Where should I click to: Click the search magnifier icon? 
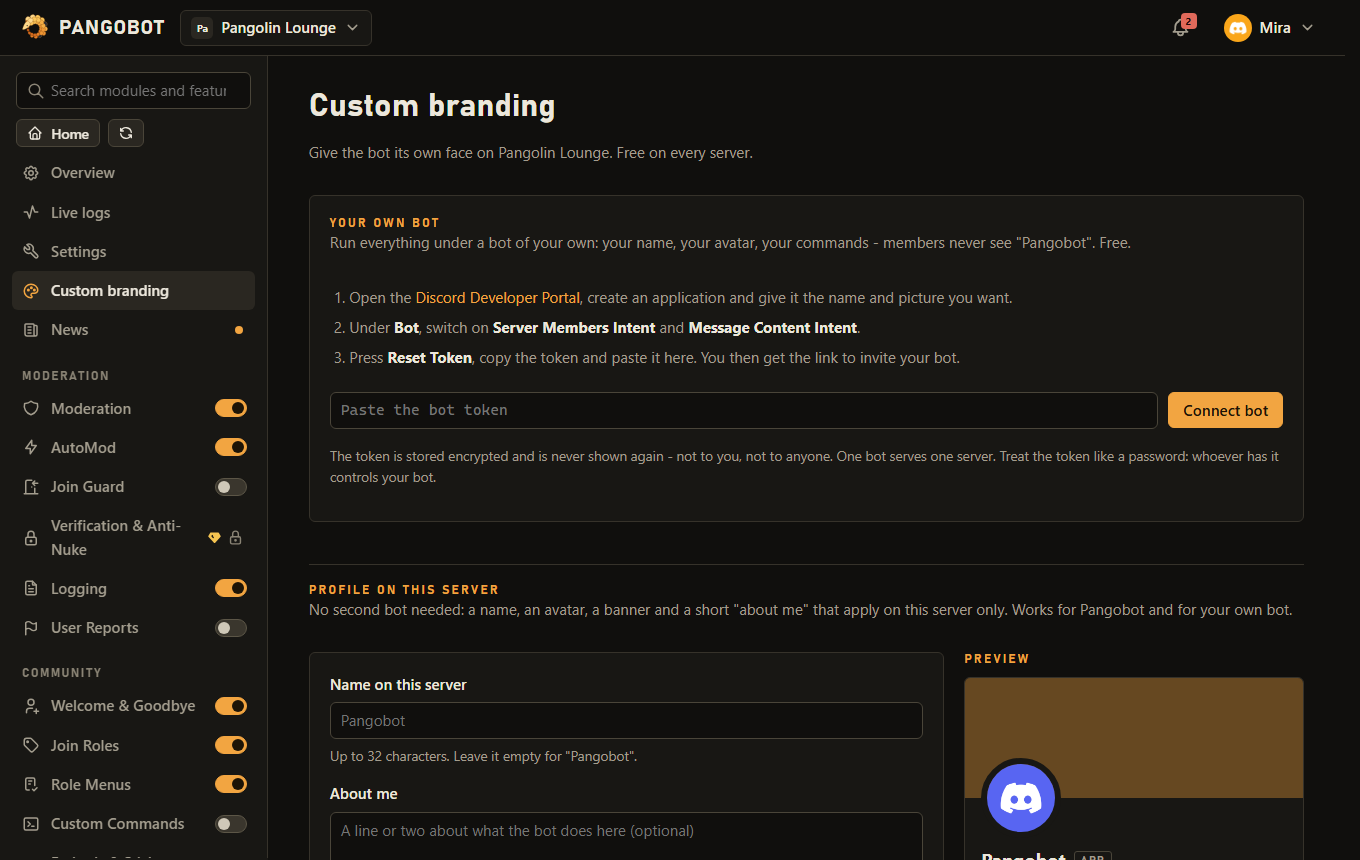pyautogui.click(x=36, y=91)
